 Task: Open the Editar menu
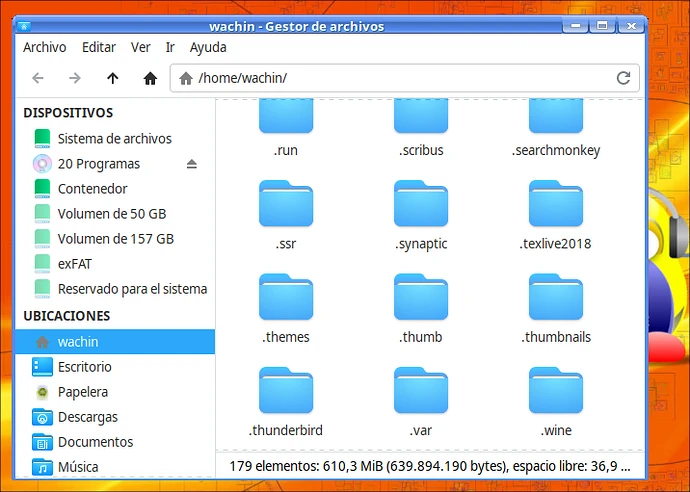pos(99,48)
